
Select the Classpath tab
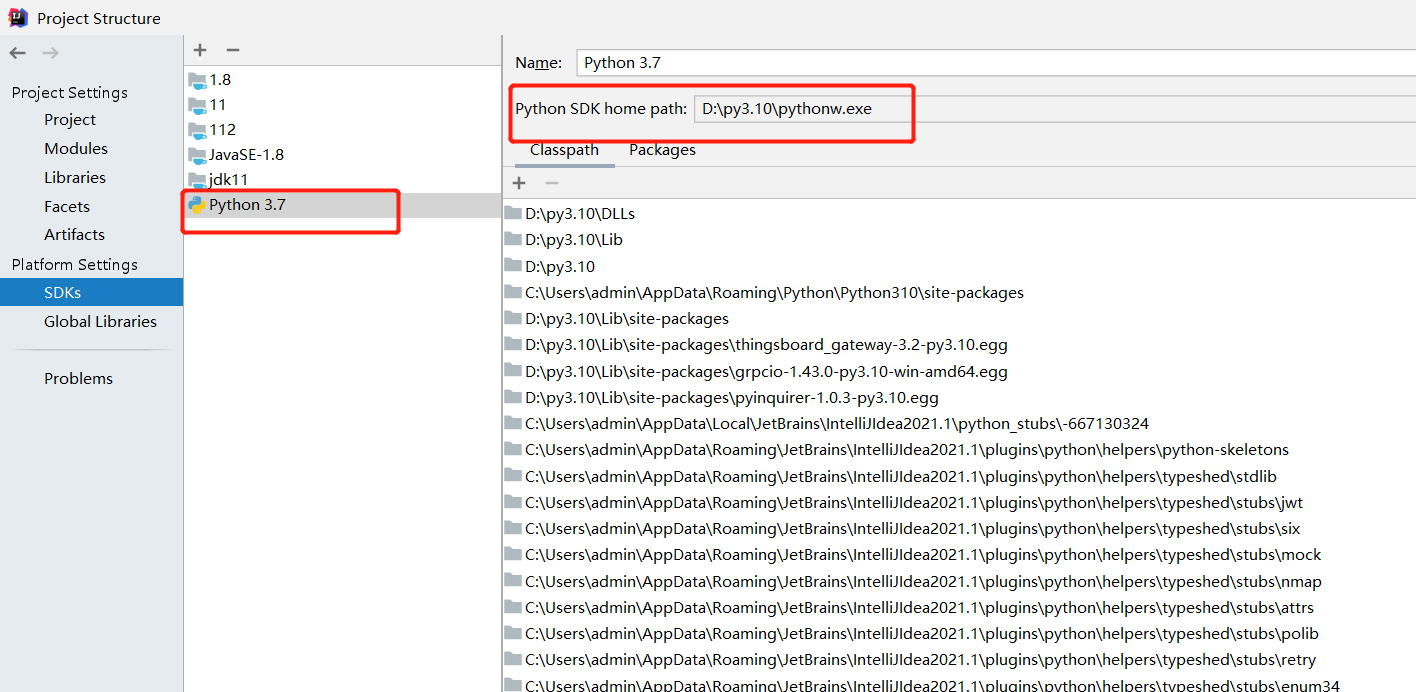click(564, 149)
